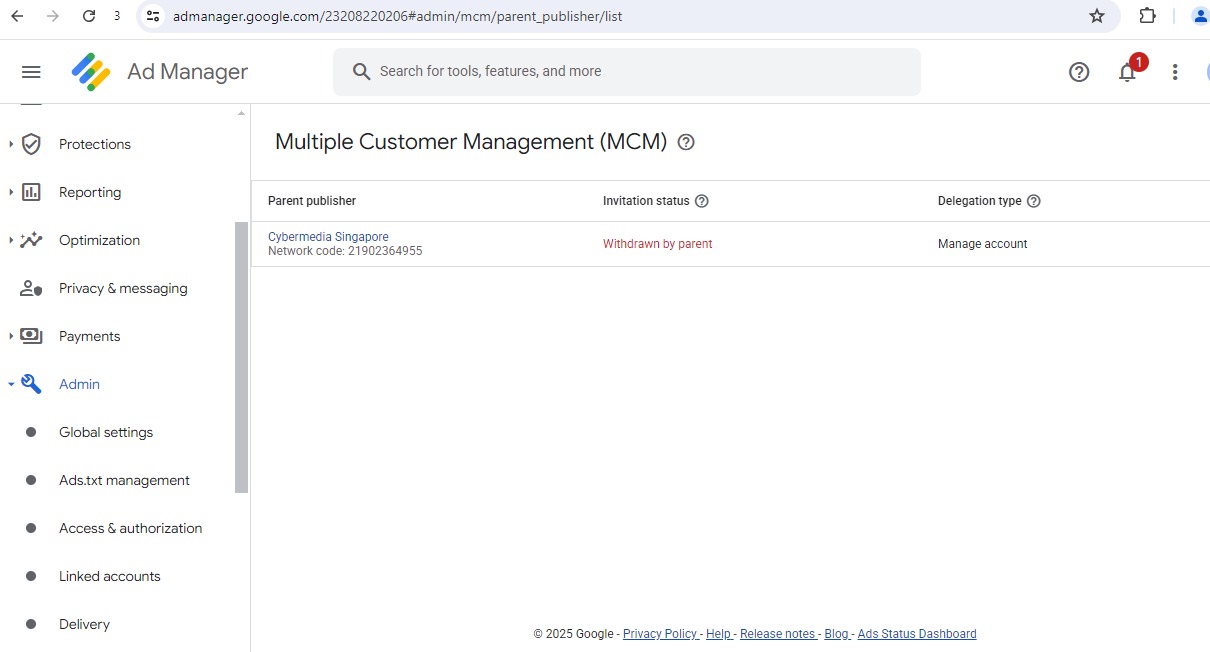Go back with browser back arrow
Image resolution: width=1210 pixels, height=652 pixels.
pos(17,16)
